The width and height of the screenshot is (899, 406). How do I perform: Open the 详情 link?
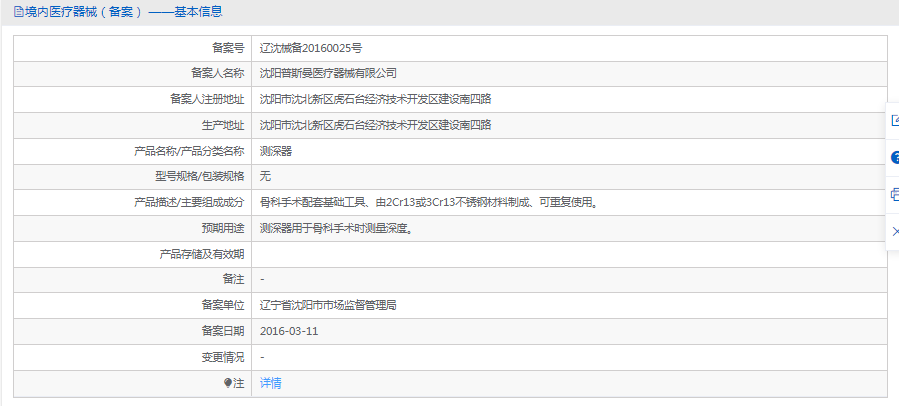coord(271,383)
